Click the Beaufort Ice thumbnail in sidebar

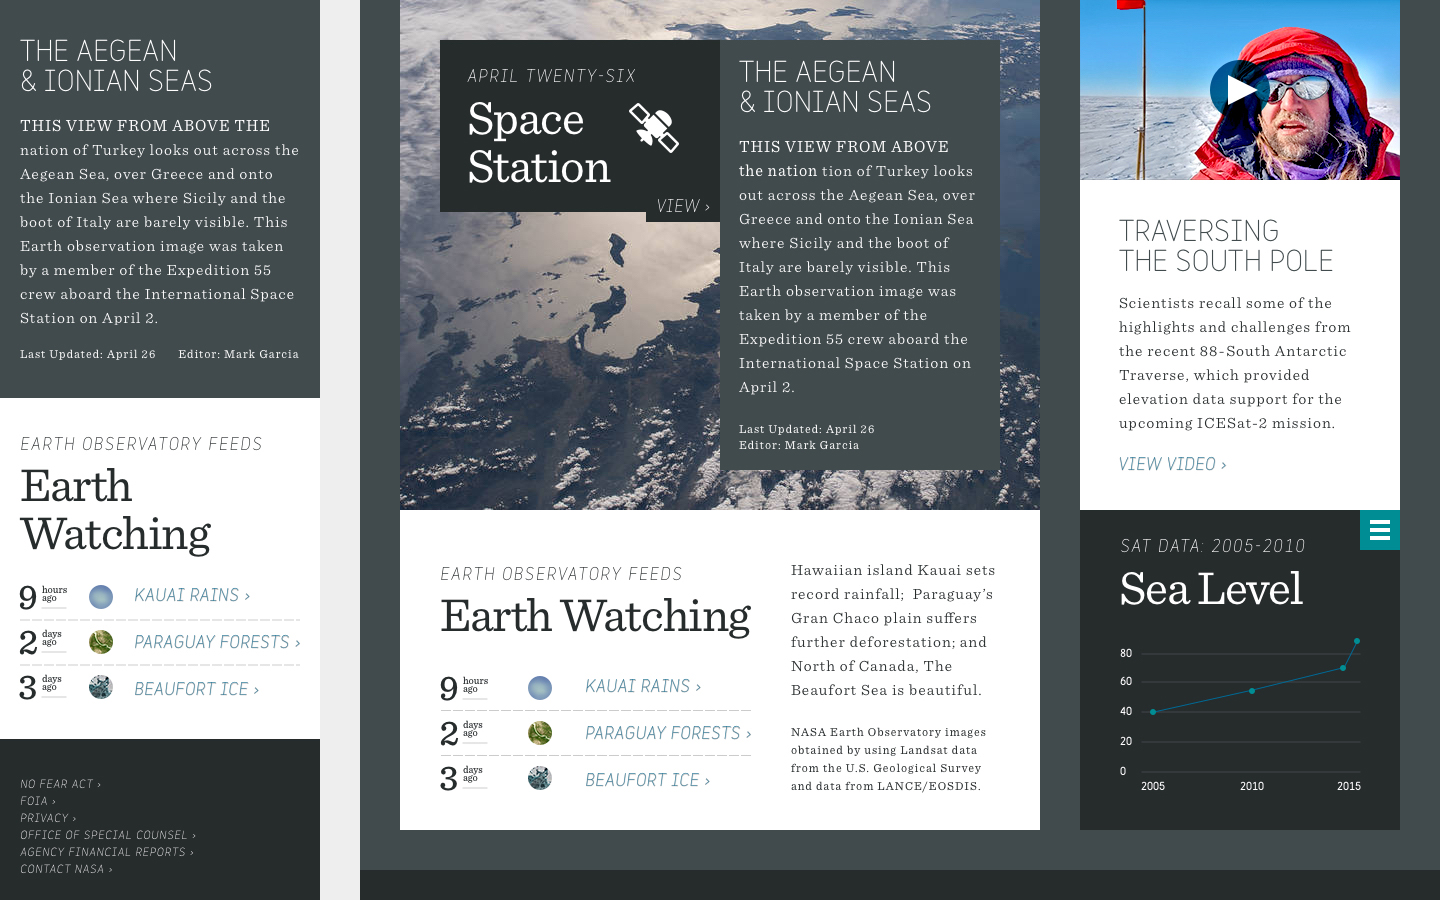point(101,687)
